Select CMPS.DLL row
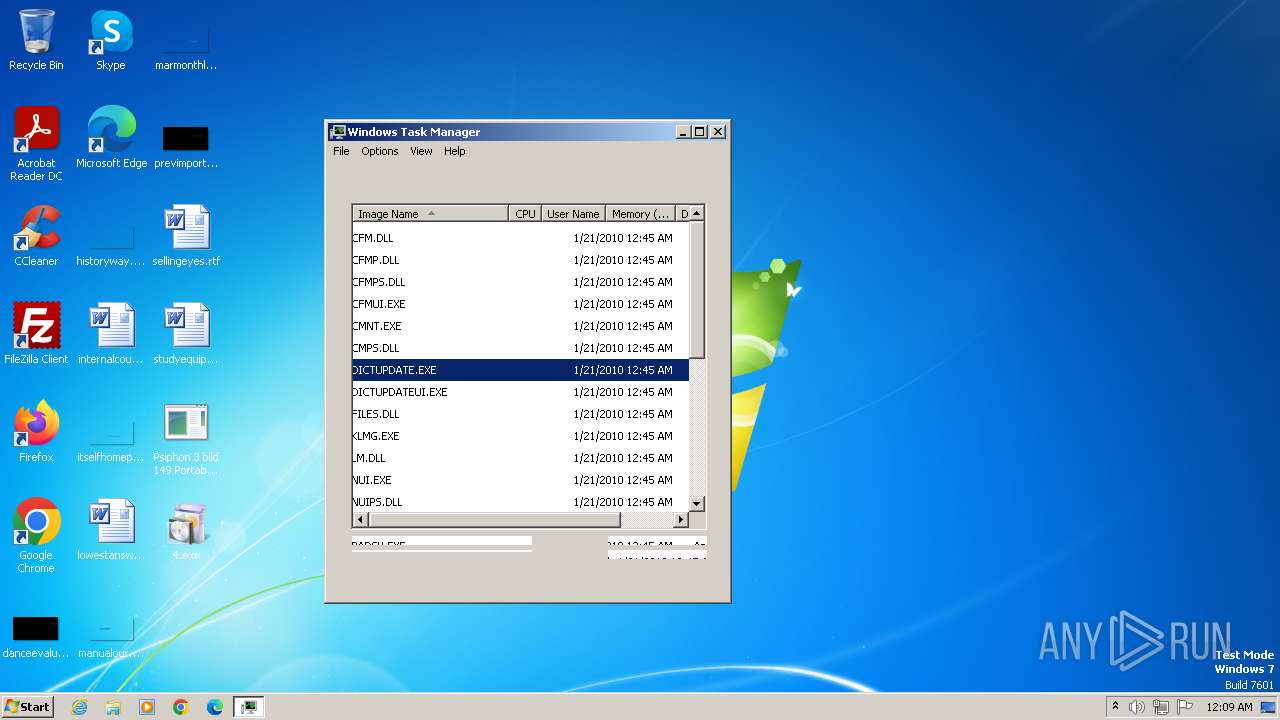 [520, 348]
